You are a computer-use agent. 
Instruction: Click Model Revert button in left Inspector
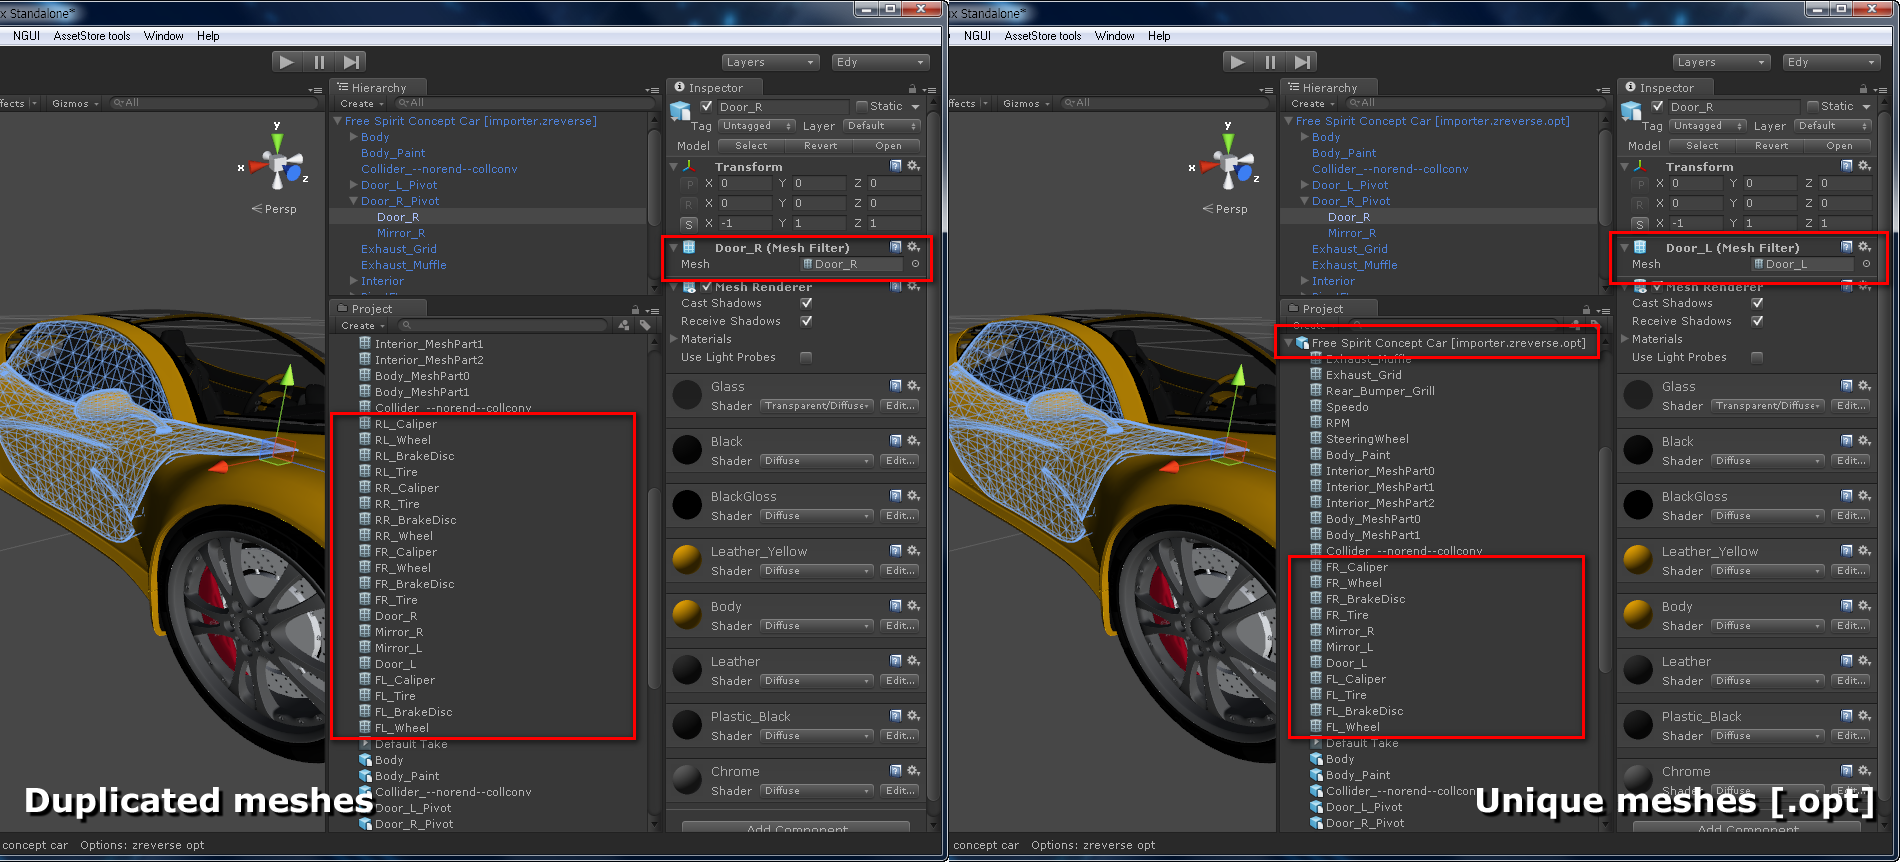[x=820, y=146]
